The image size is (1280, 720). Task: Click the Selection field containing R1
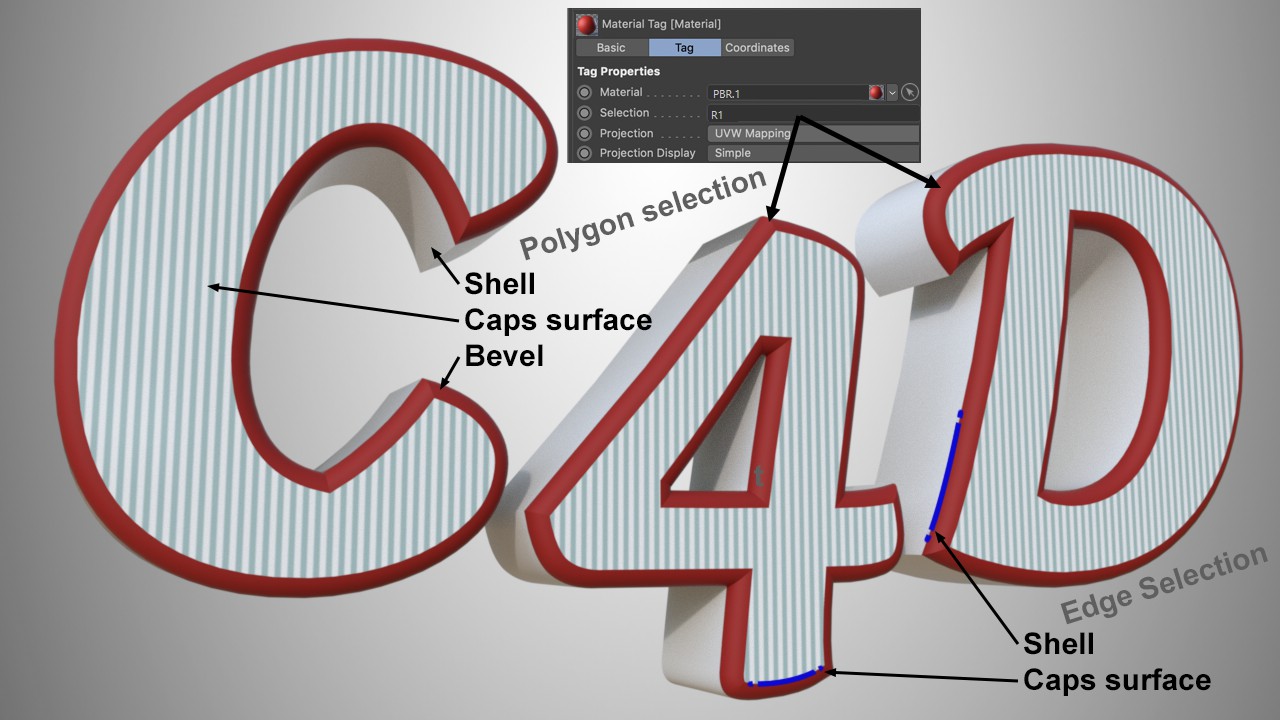pos(812,114)
